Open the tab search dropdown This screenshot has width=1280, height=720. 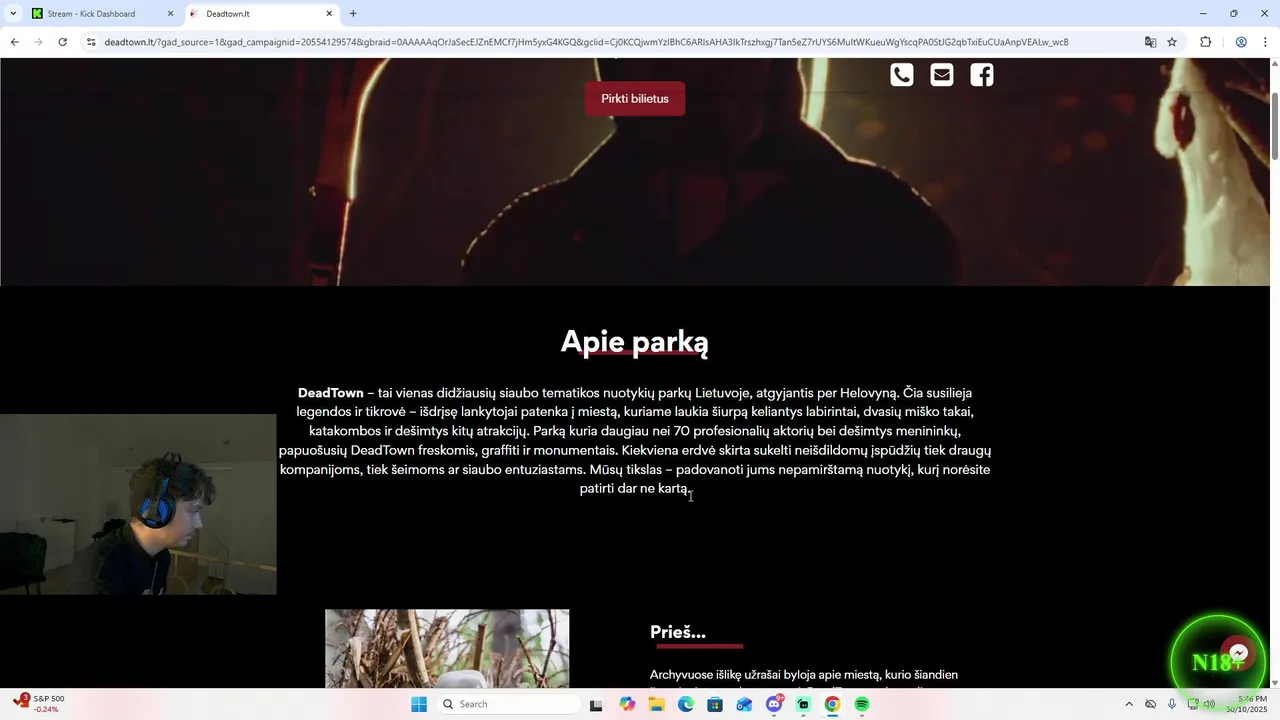point(13,14)
